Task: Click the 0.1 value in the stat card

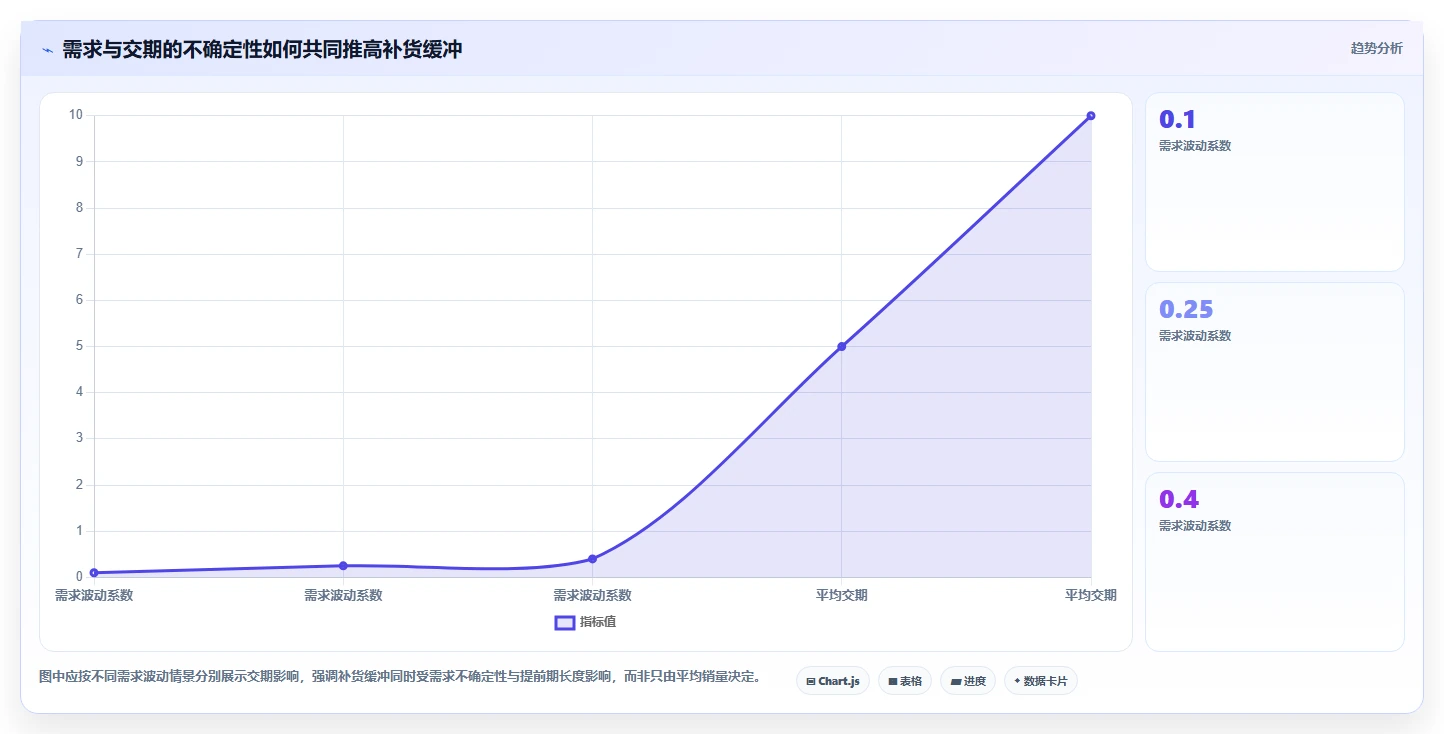Action: (x=1177, y=119)
